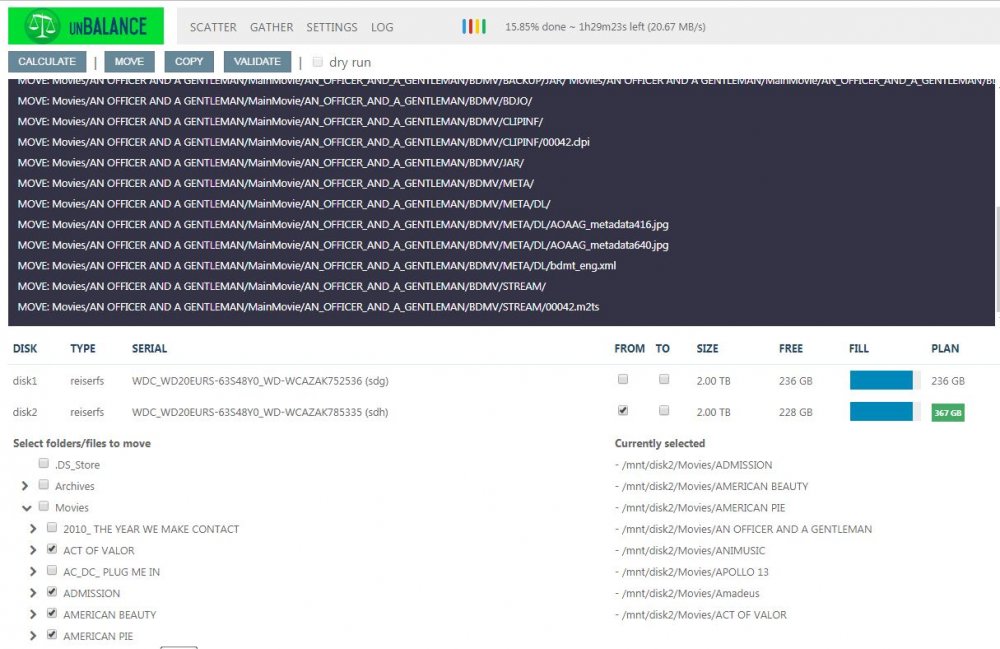The width and height of the screenshot is (1000, 649).
Task: Uncheck the ACT OF VALOR folder
Action: tap(52, 549)
